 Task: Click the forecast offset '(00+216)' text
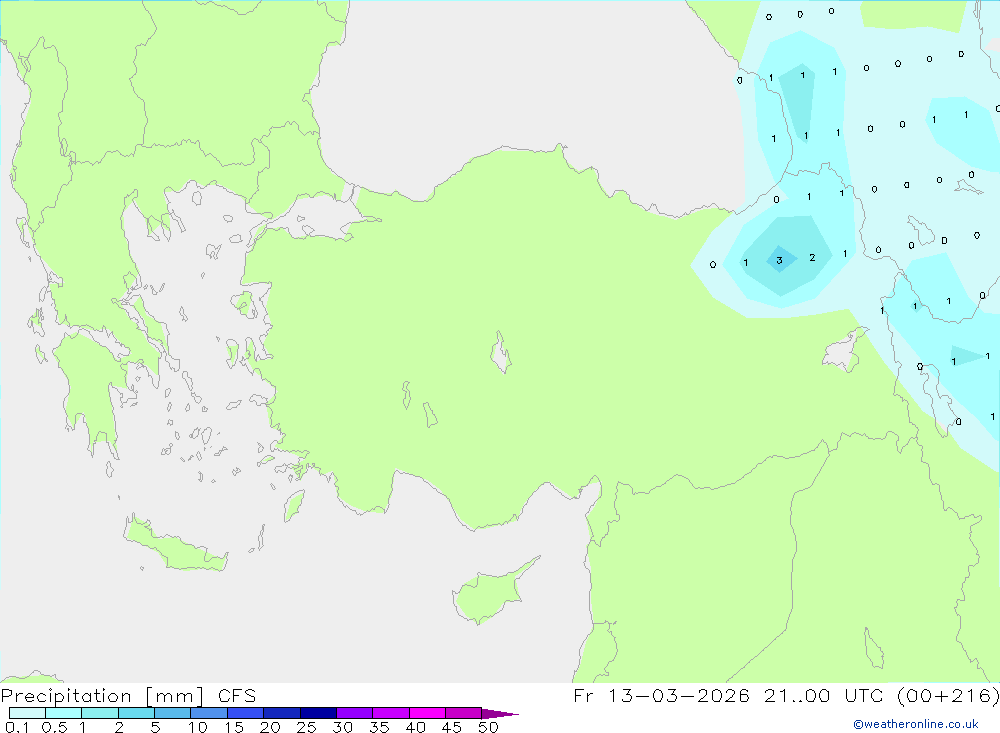tap(948, 695)
